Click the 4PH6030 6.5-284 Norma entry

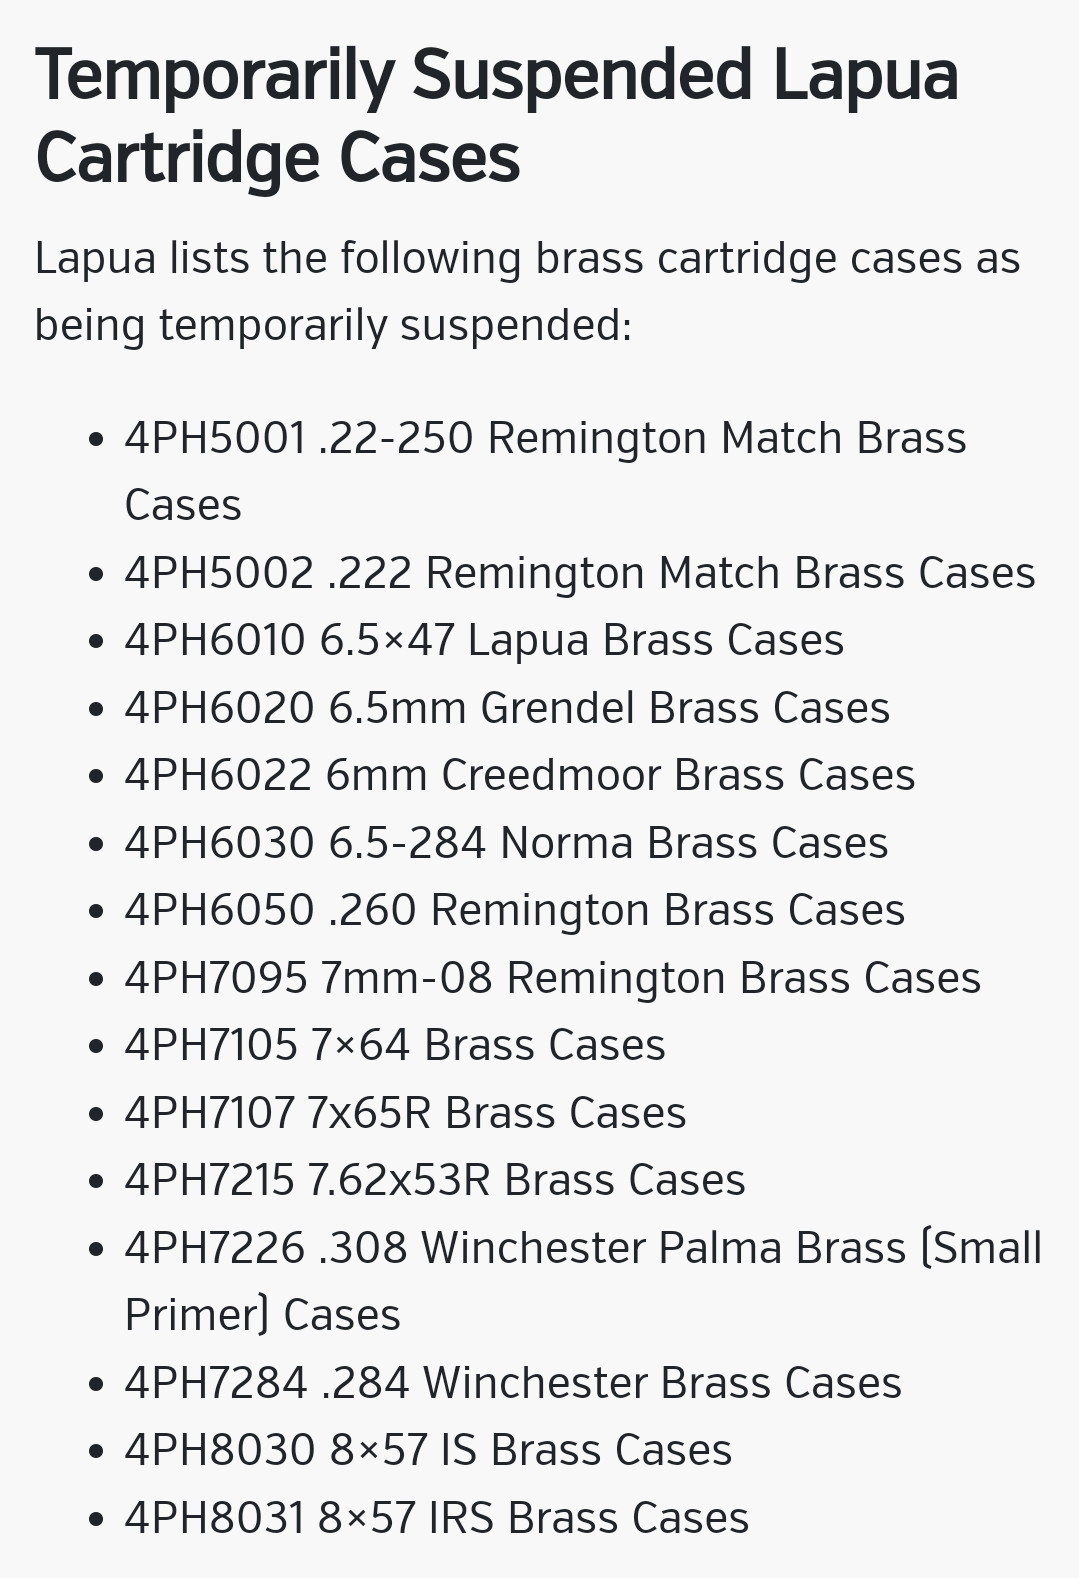coord(506,843)
